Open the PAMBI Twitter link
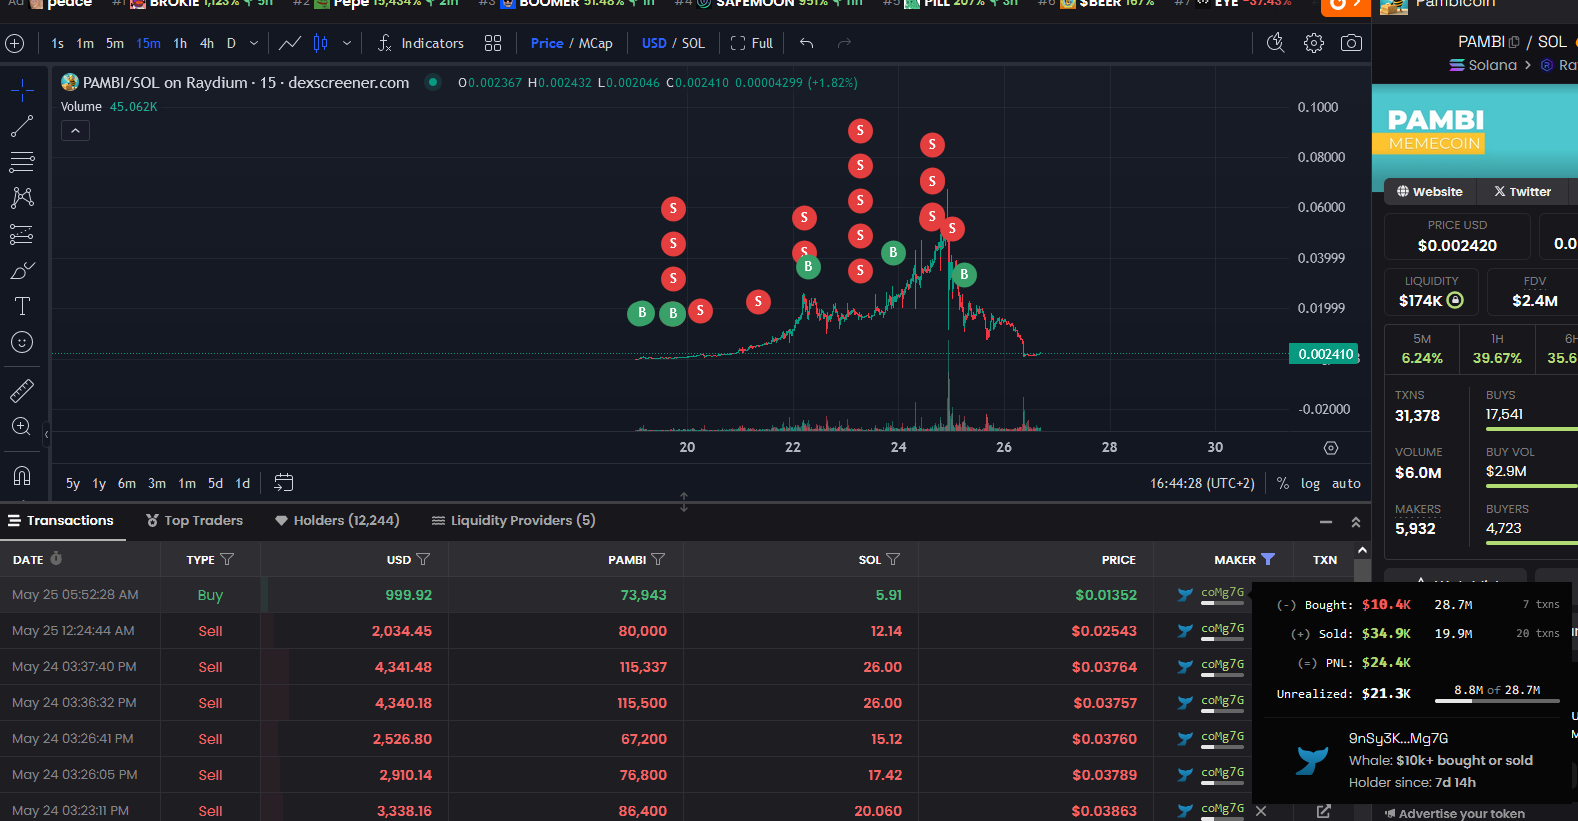1578x821 pixels. pos(1522,191)
